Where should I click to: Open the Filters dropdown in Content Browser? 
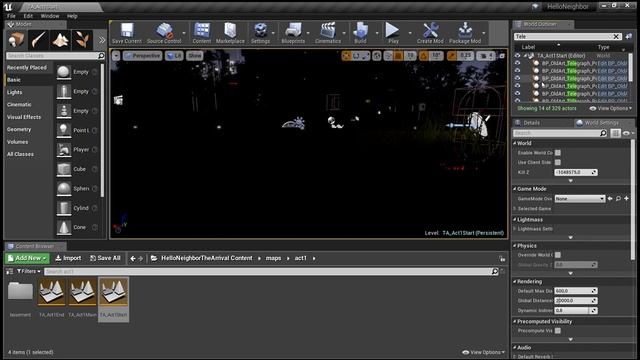pos(29,271)
